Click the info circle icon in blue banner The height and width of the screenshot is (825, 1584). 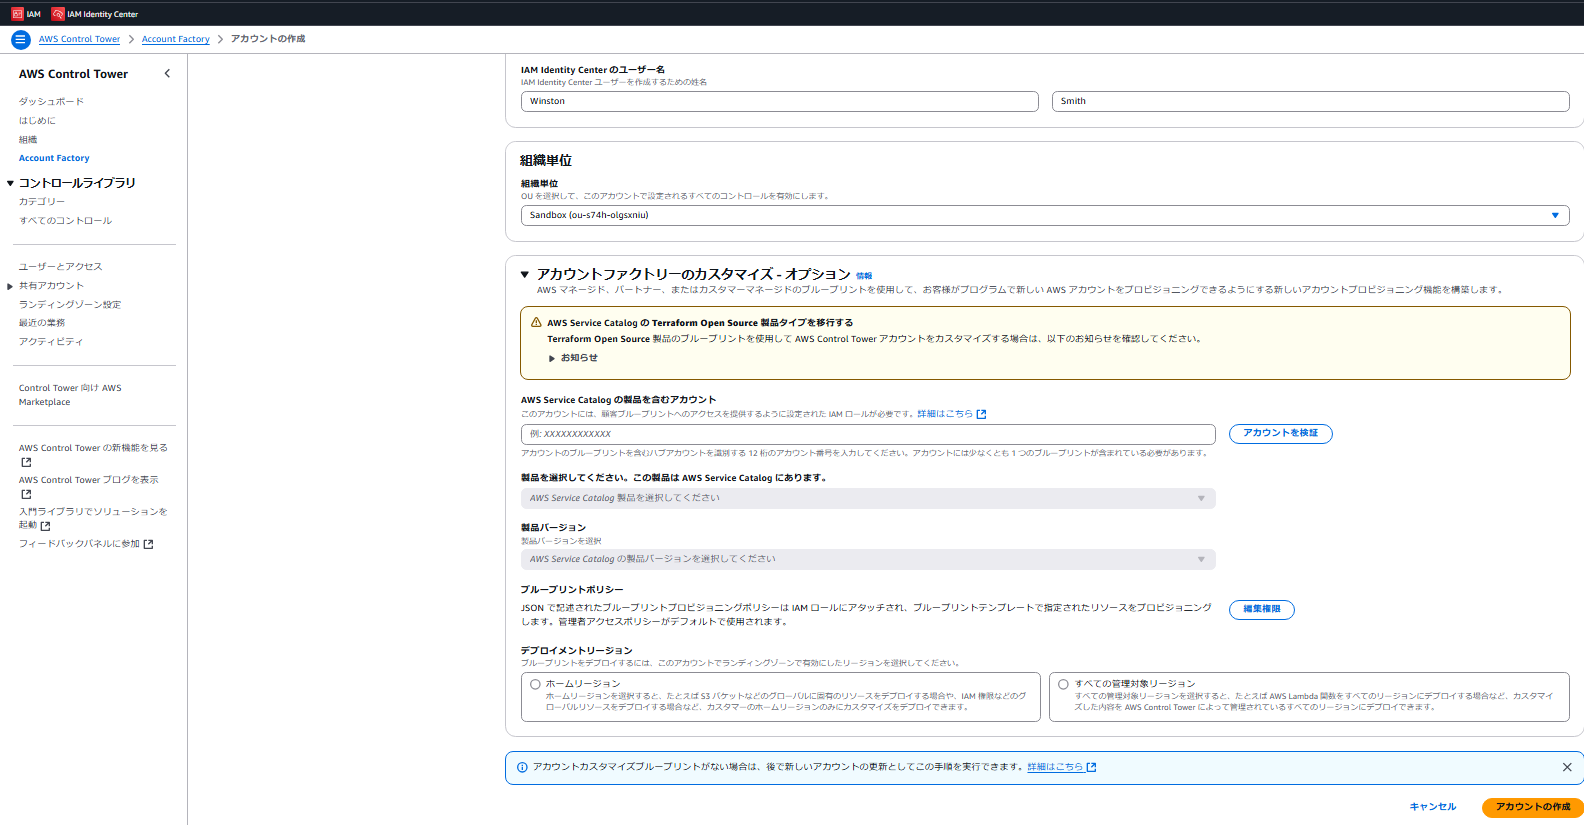click(x=522, y=767)
